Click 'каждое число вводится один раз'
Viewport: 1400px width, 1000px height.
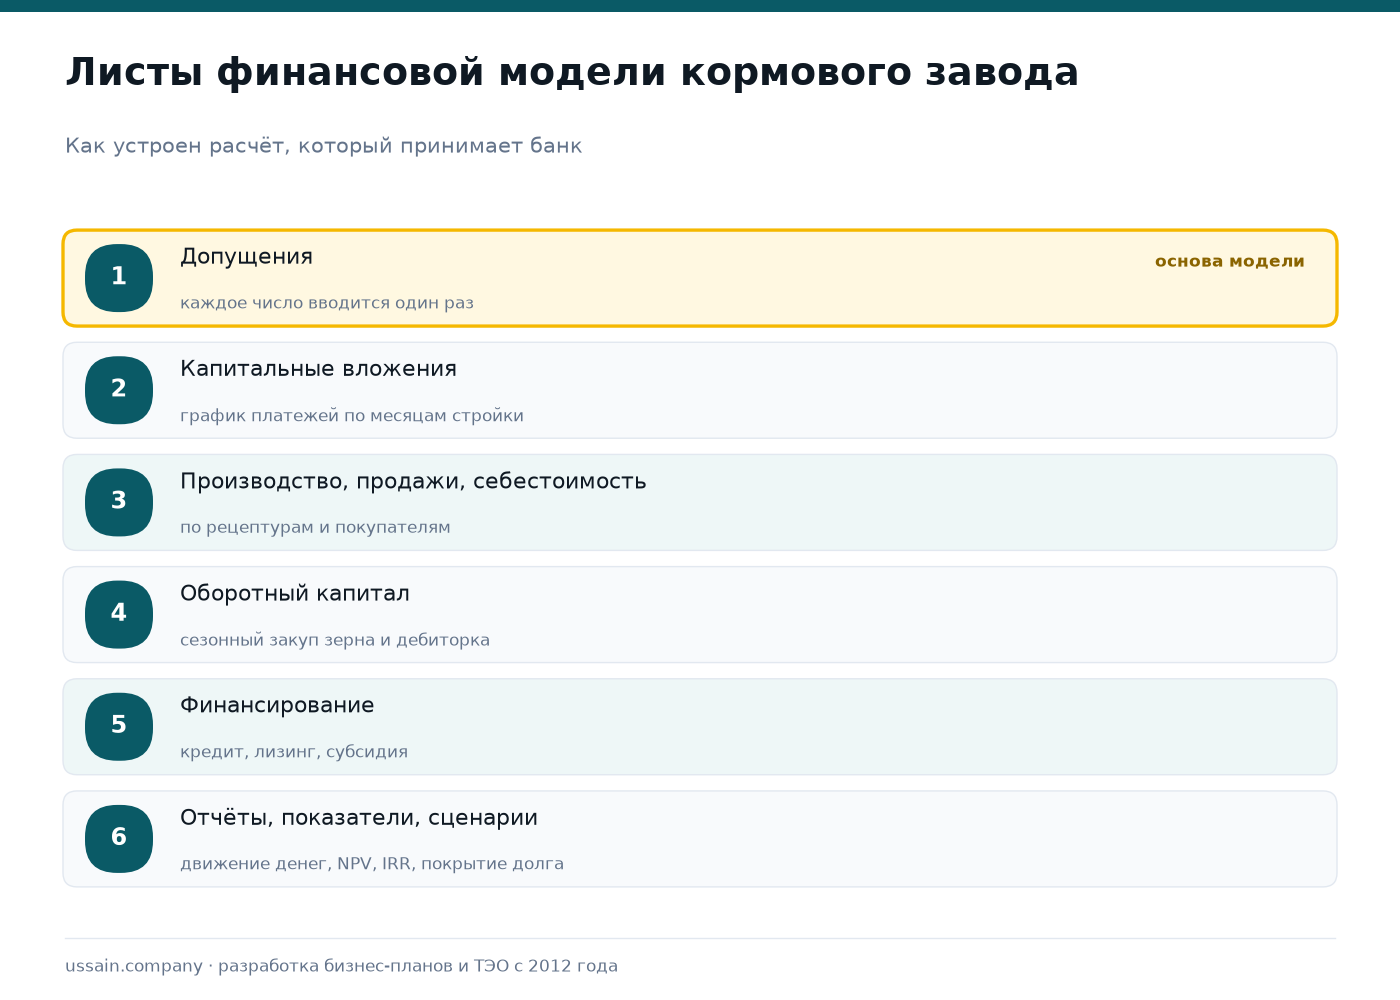point(327,303)
